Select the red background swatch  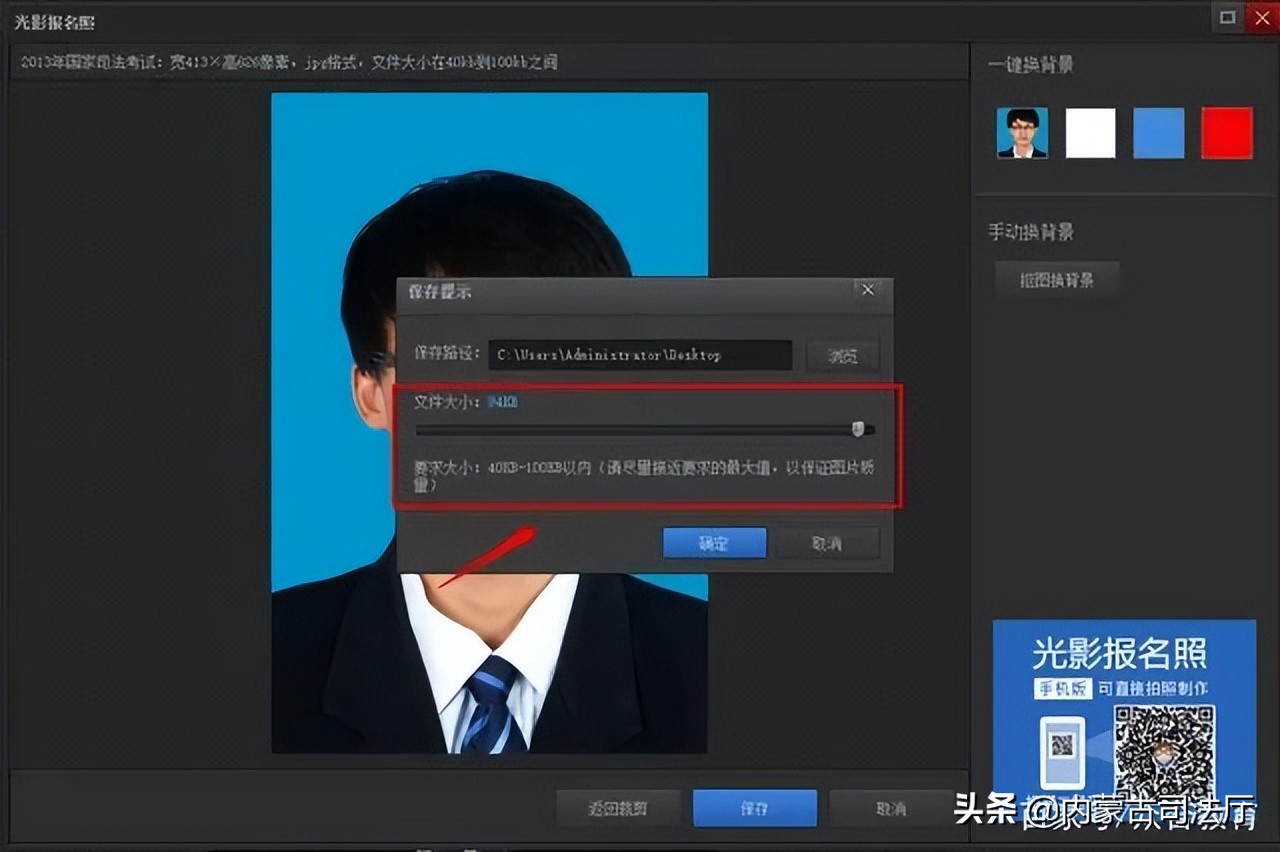click(x=1226, y=131)
